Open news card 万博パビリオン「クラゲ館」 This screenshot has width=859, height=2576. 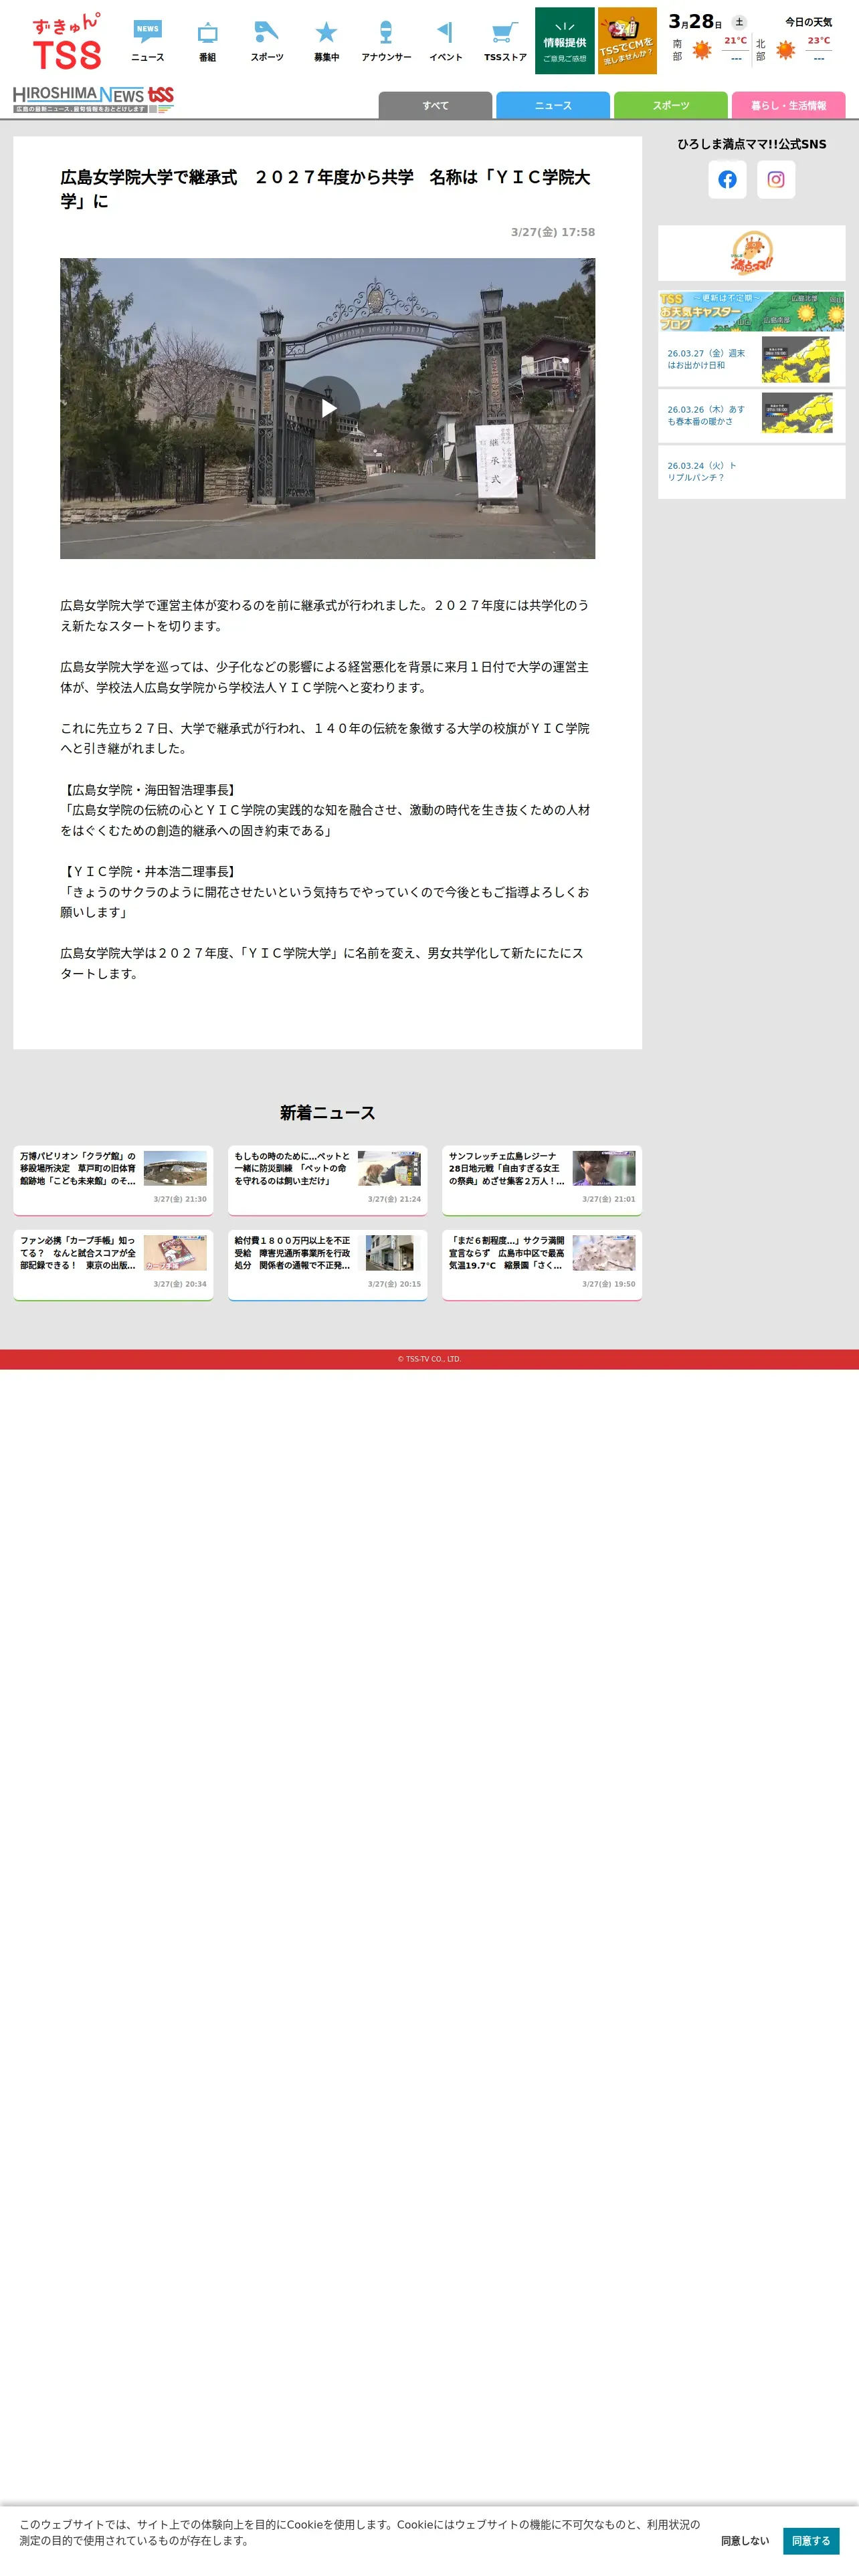click(x=113, y=1180)
